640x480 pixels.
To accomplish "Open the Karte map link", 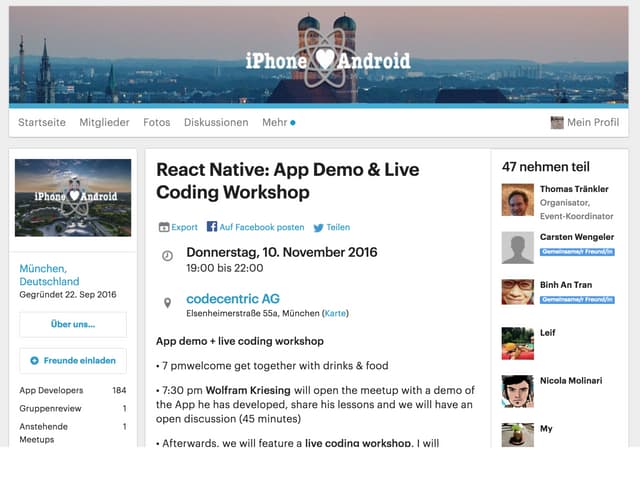I will click(x=336, y=313).
